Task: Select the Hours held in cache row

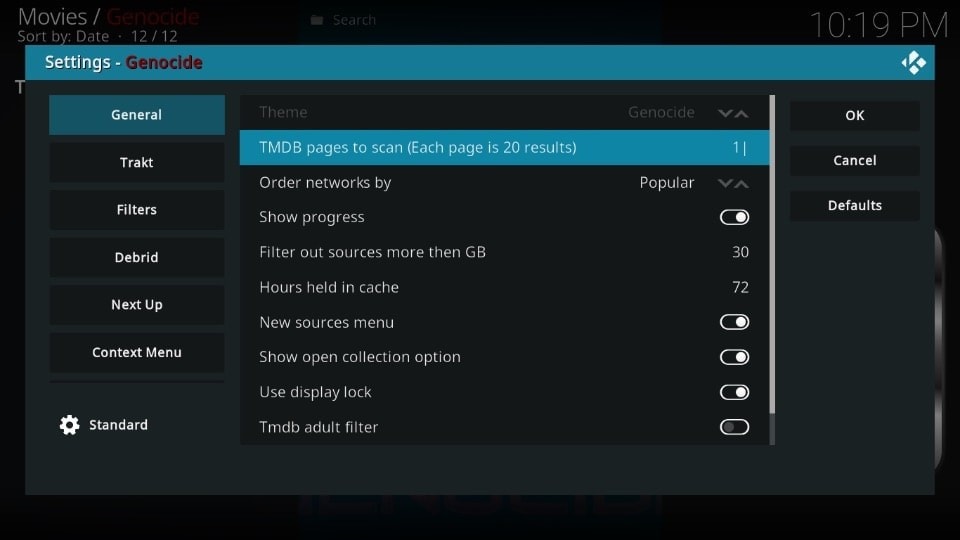Action: [x=504, y=287]
